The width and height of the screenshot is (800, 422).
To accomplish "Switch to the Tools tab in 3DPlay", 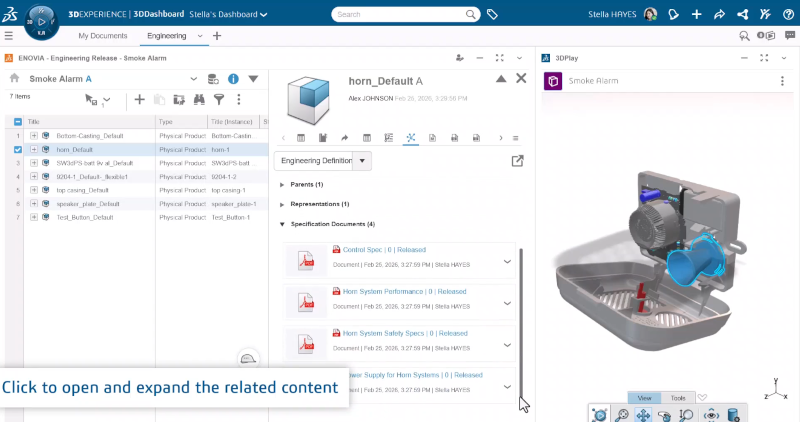I will click(678, 398).
